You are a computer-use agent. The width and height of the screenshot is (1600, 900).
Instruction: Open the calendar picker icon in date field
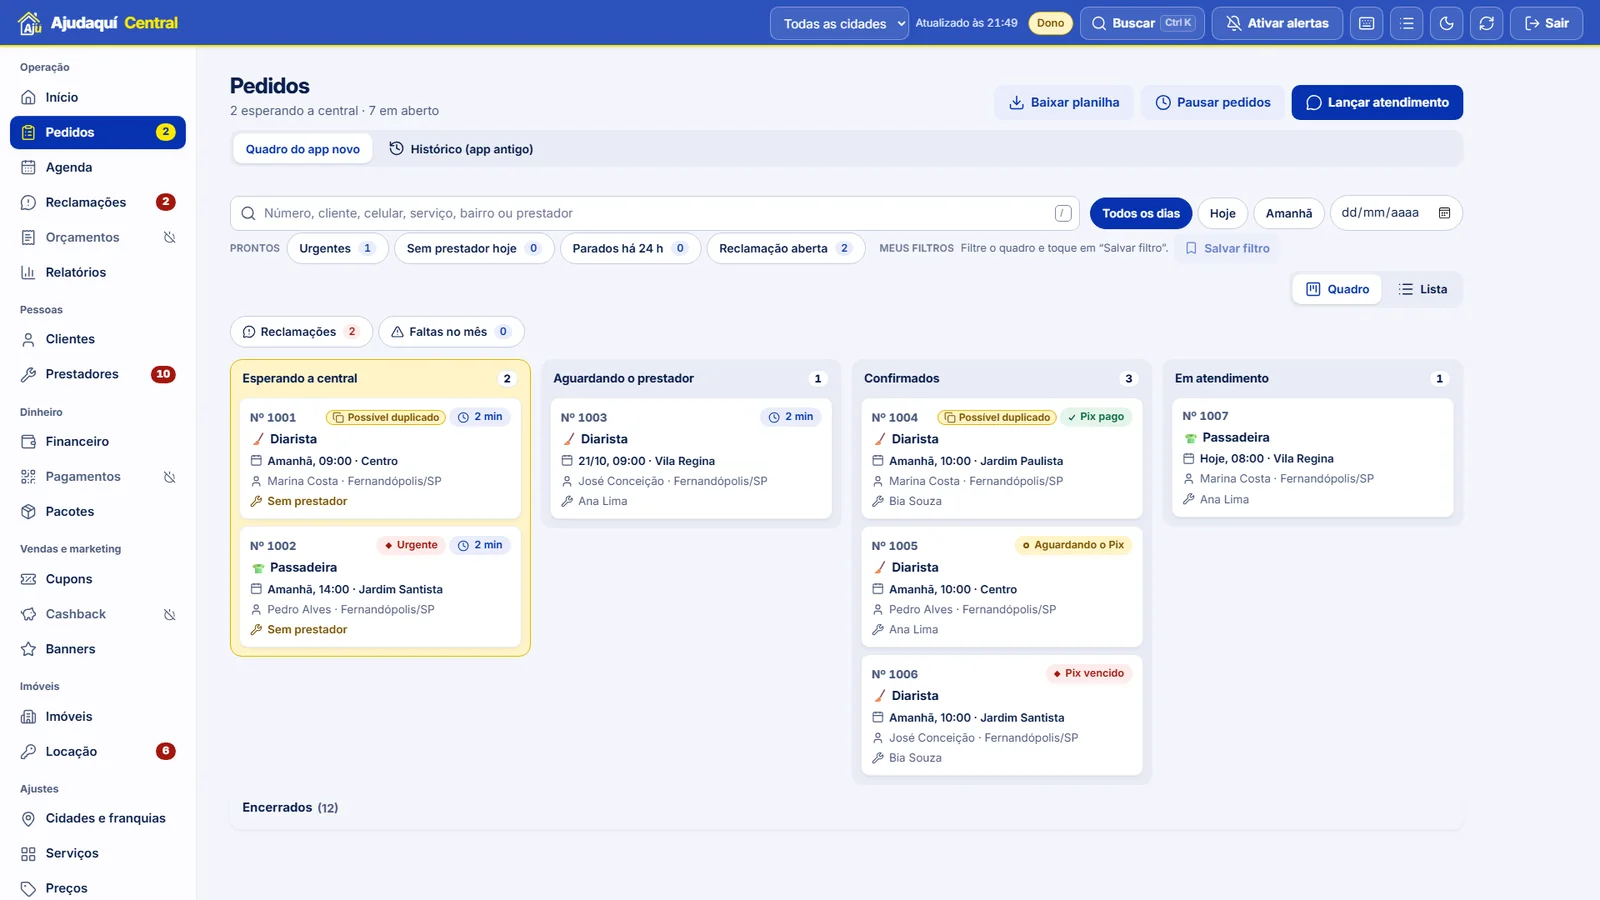1444,213
